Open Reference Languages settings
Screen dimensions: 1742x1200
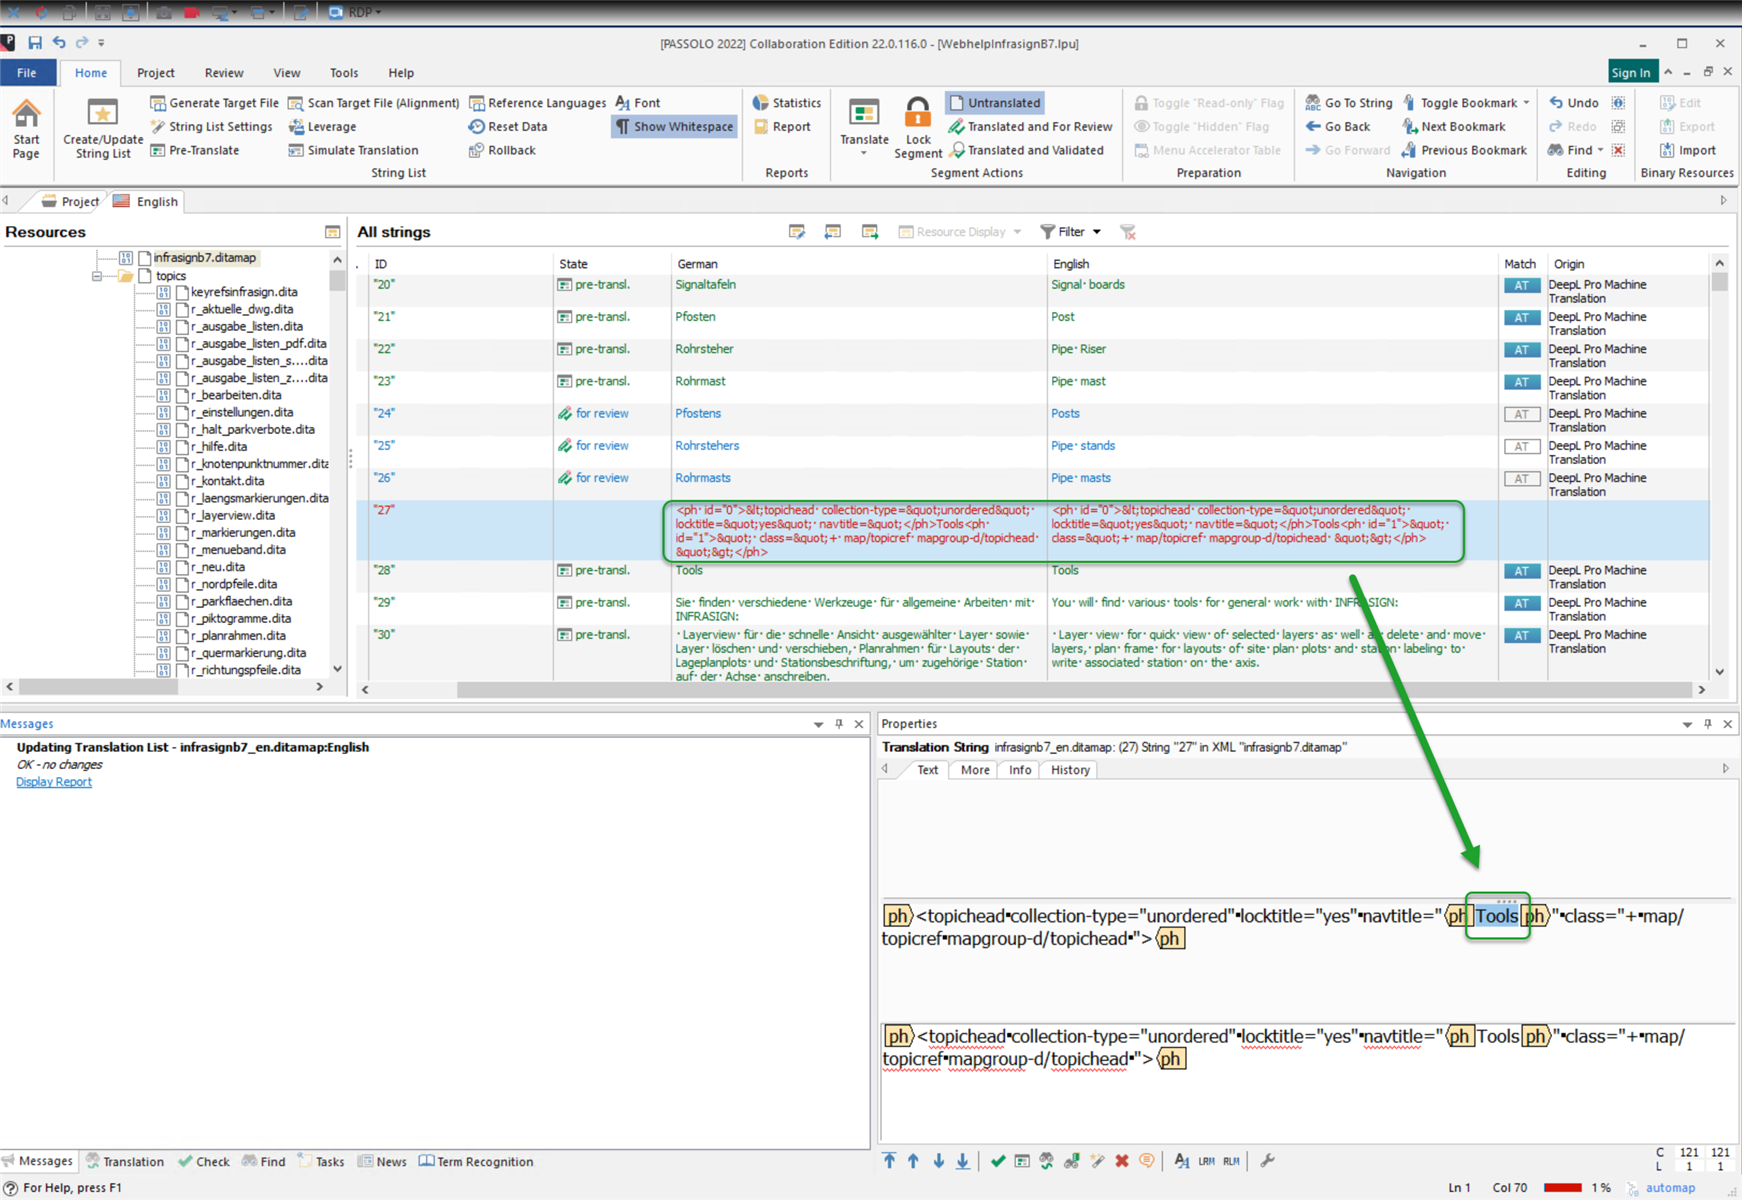[538, 102]
